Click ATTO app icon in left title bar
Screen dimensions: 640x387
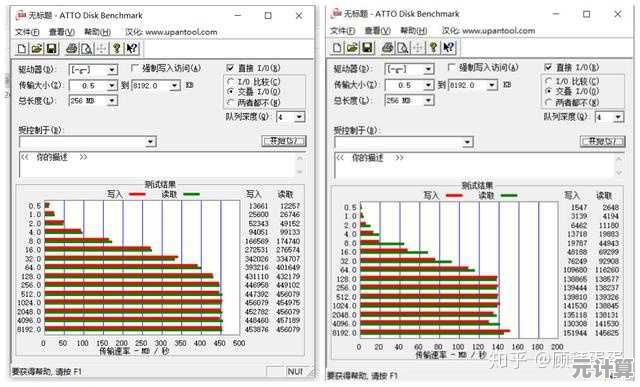pyautogui.click(x=20, y=15)
